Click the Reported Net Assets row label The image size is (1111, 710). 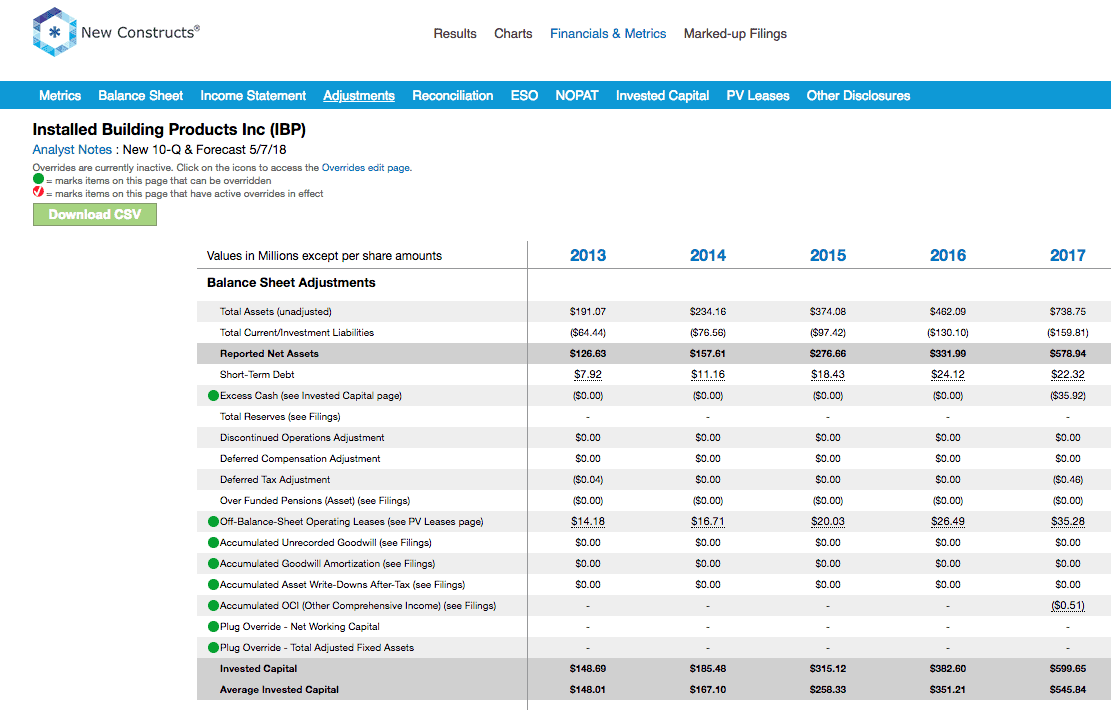click(269, 354)
